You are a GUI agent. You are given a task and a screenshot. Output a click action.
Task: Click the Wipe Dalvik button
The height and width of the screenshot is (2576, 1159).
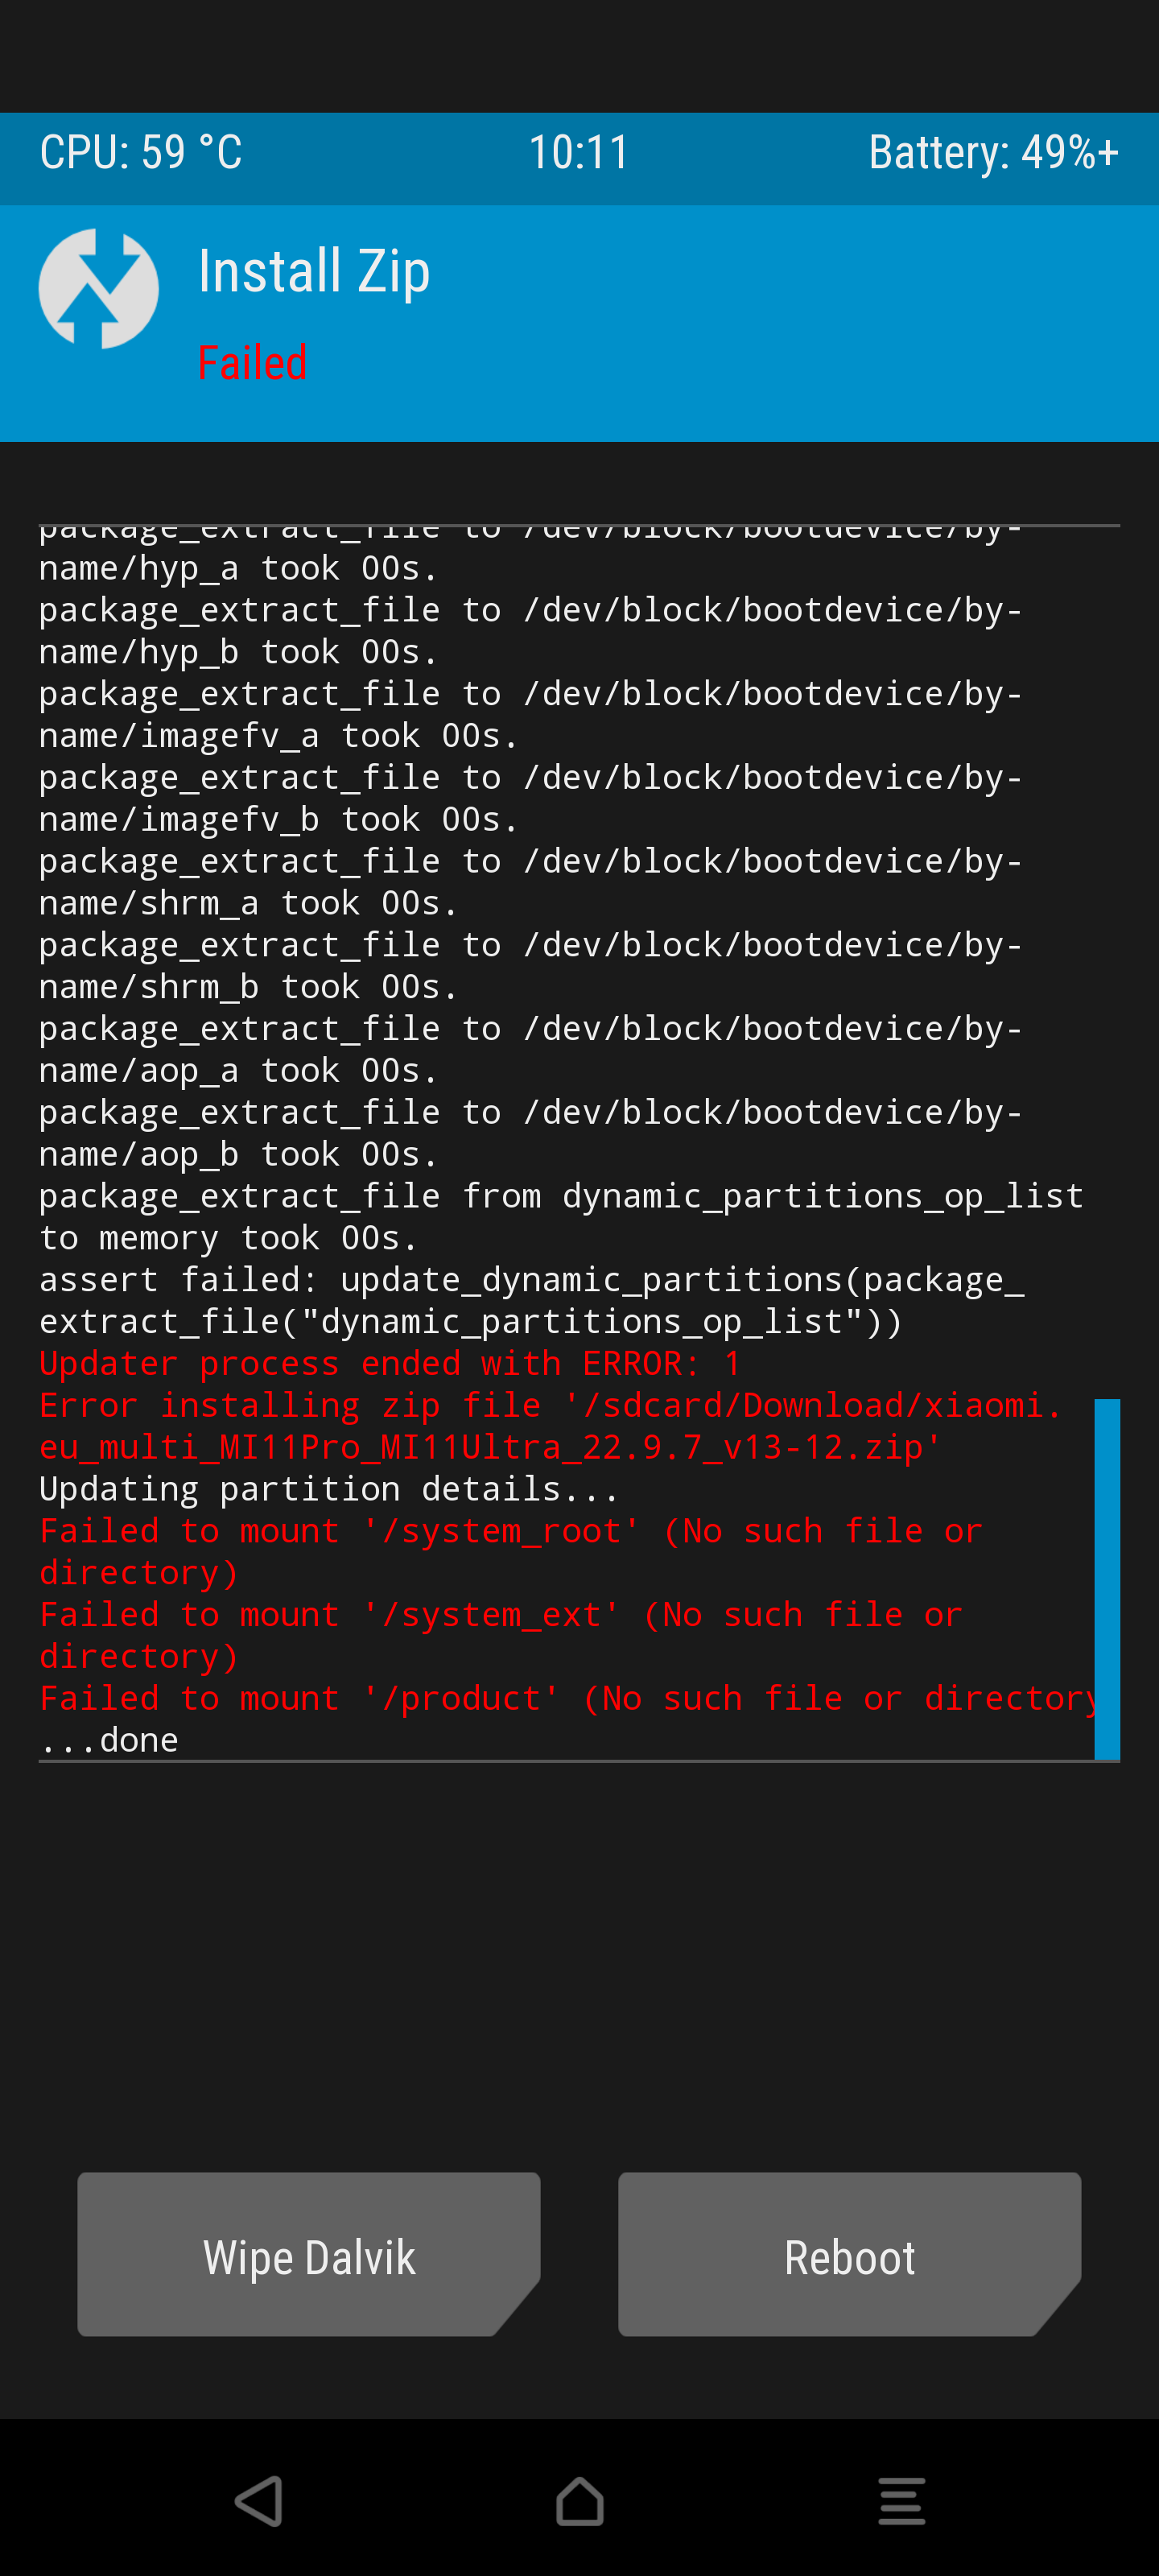pos(309,2254)
